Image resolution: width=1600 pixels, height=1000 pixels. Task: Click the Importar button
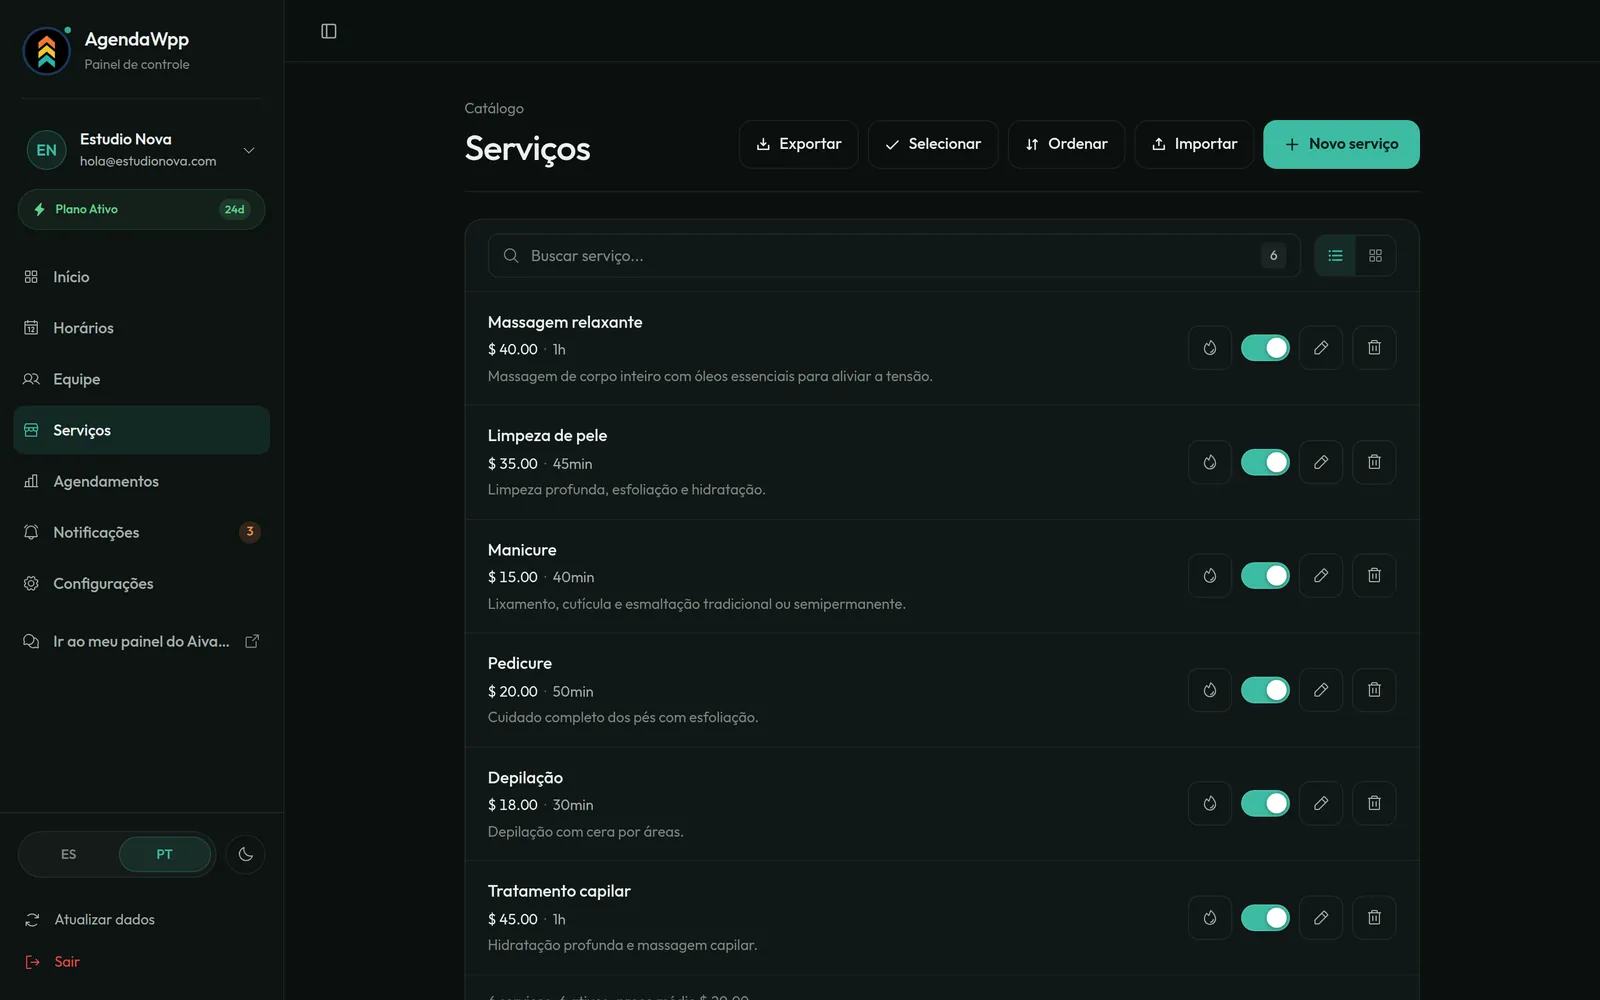(x=1194, y=144)
